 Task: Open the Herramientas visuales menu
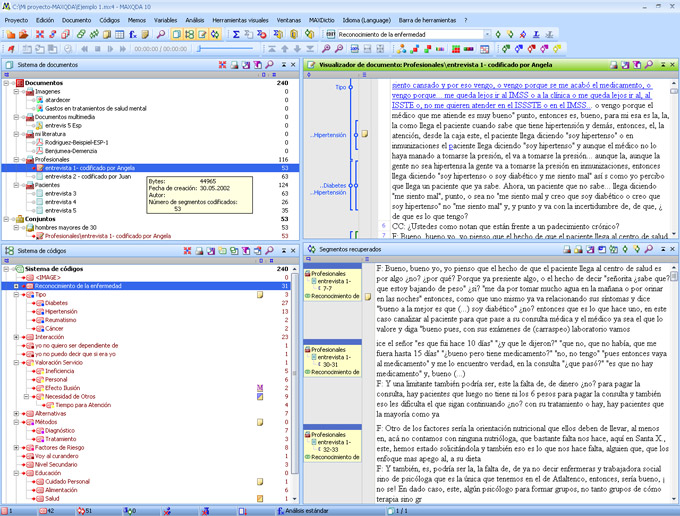240,20
